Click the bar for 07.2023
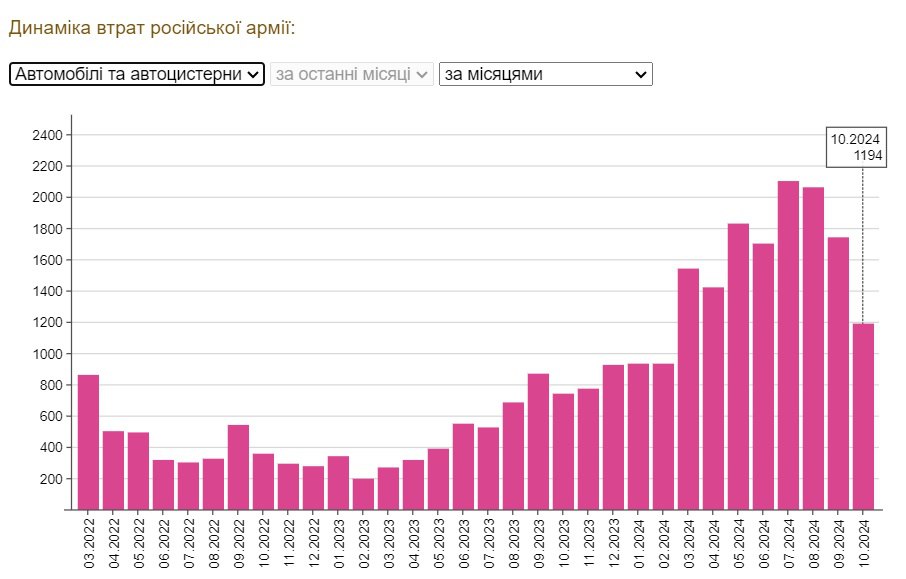Viewport: 906px width, 579px height. click(488, 469)
